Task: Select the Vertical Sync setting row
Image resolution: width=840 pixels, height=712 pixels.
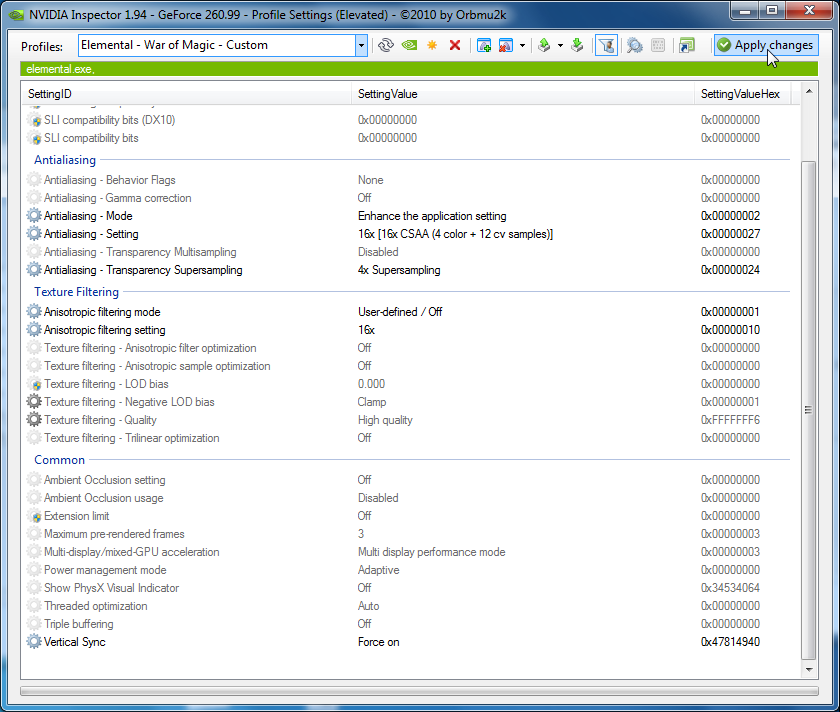Action: pos(74,642)
